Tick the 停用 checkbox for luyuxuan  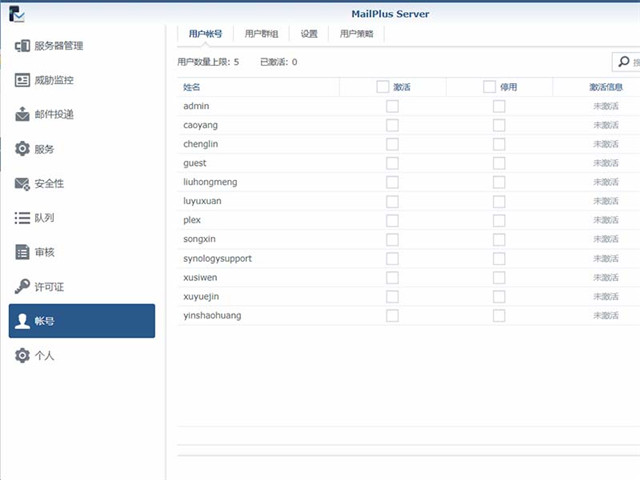pyautogui.click(x=499, y=201)
